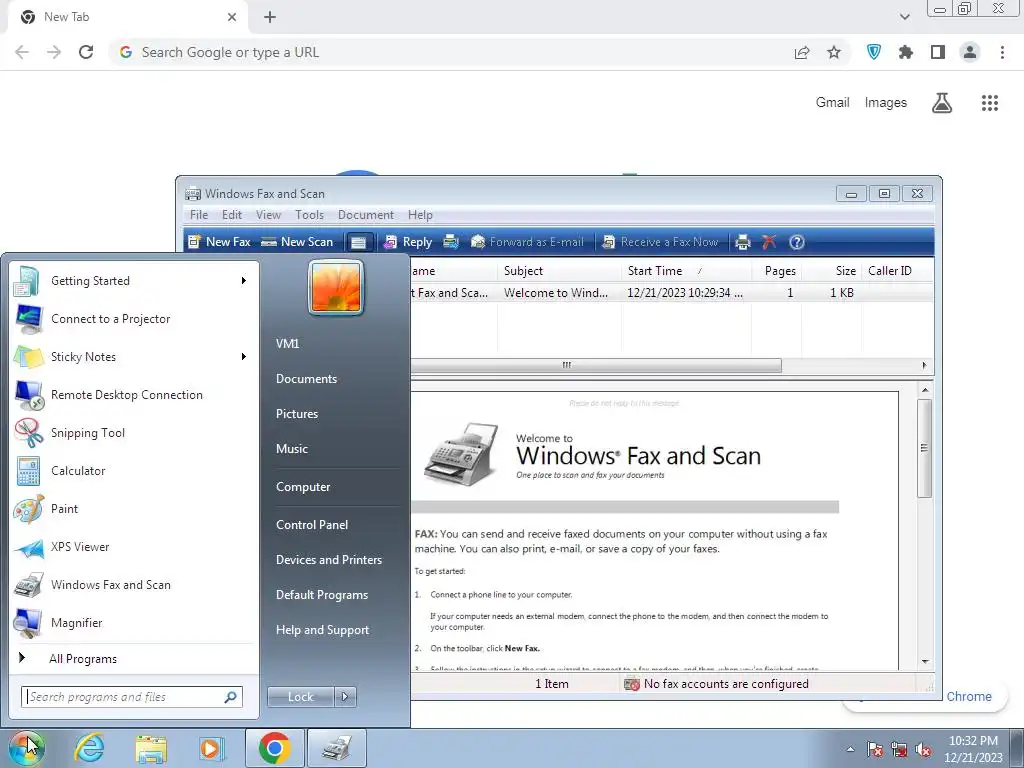Click the preview pane scroll up arrow
This screenshot has width=1024, height=768.
925,390
